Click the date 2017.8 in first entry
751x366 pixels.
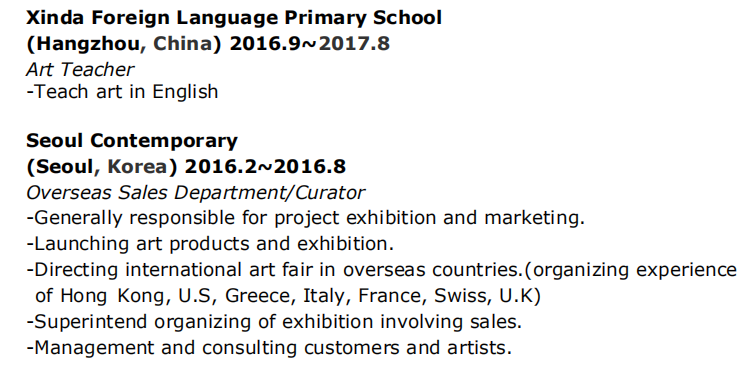354,44
